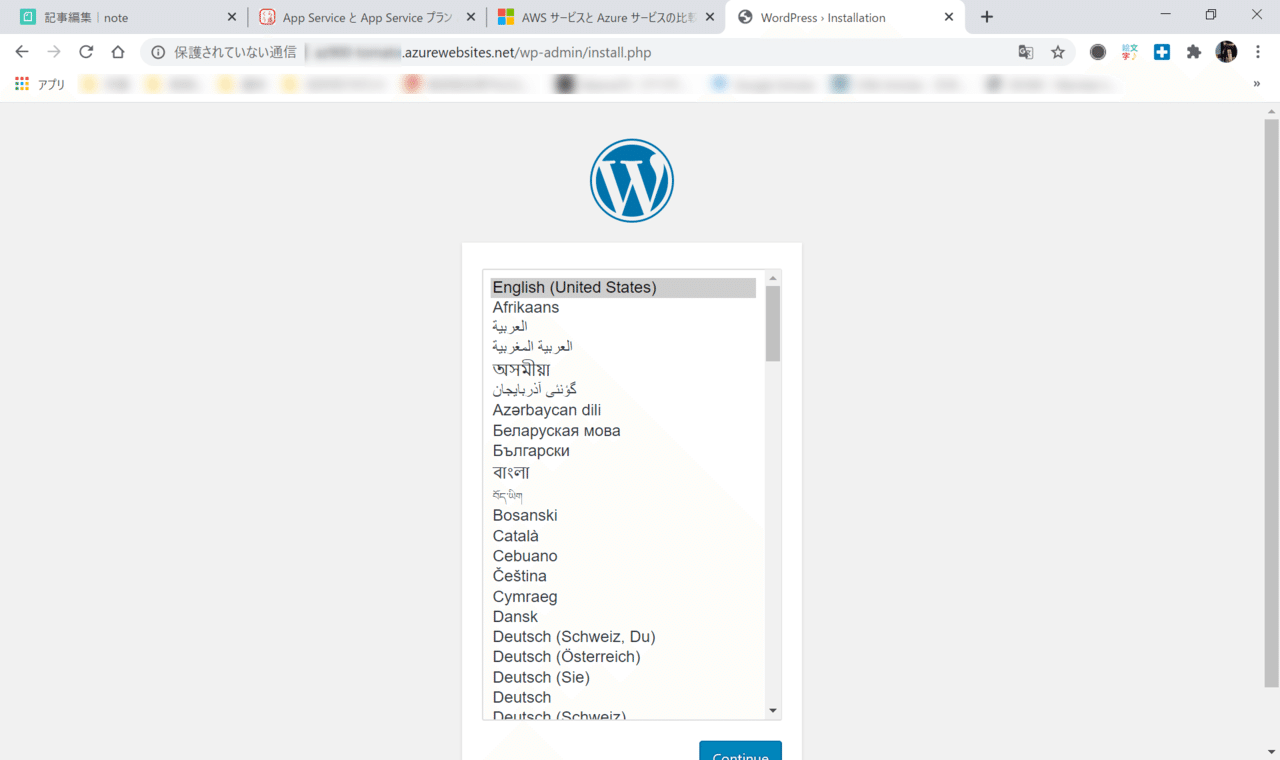Select the অসমীয়া language option

(x=623, y=369)
